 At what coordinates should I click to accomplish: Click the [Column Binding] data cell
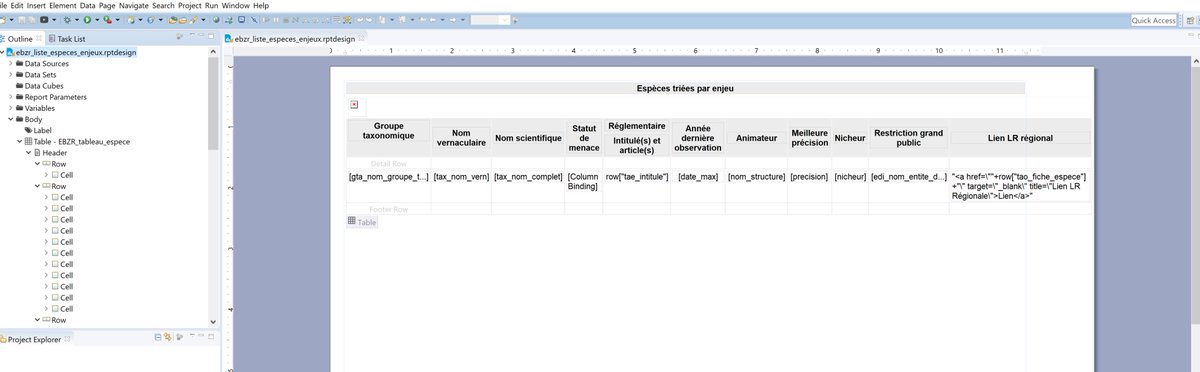click(x=584, y=181)
